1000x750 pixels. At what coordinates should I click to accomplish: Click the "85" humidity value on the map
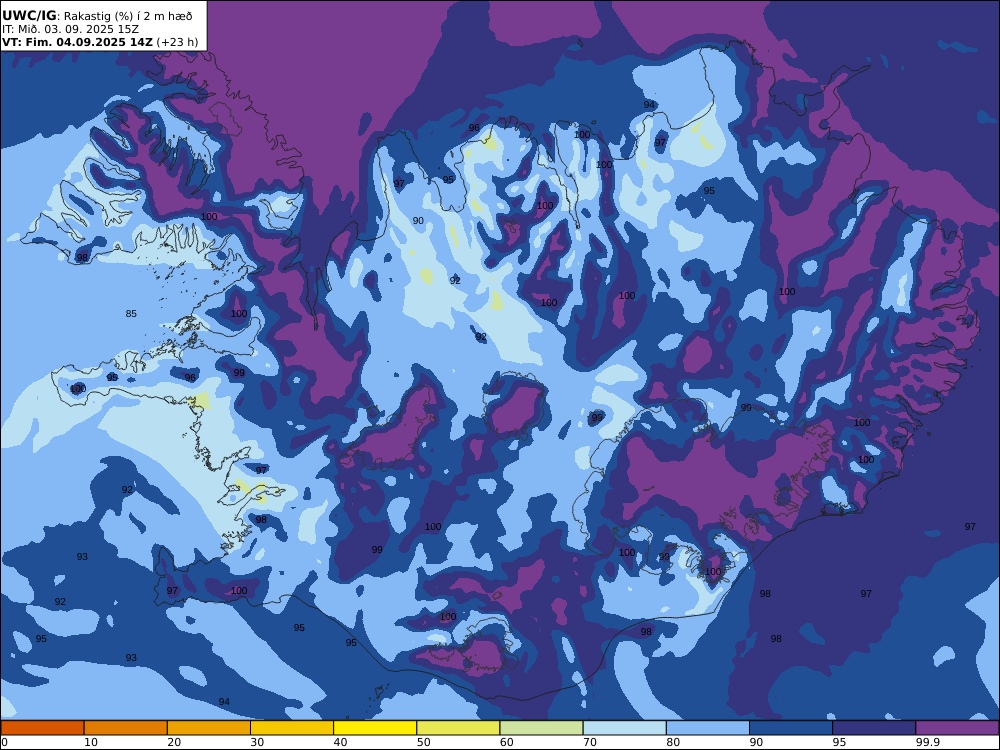coord(131,313)
